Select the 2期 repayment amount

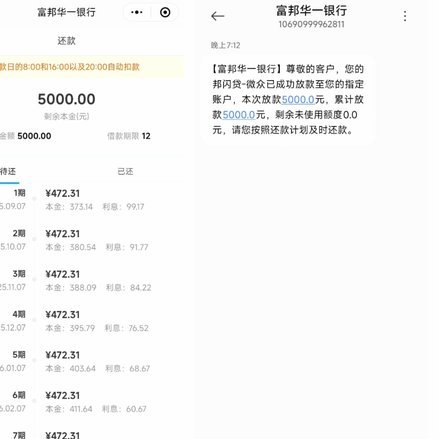[63, 234]
